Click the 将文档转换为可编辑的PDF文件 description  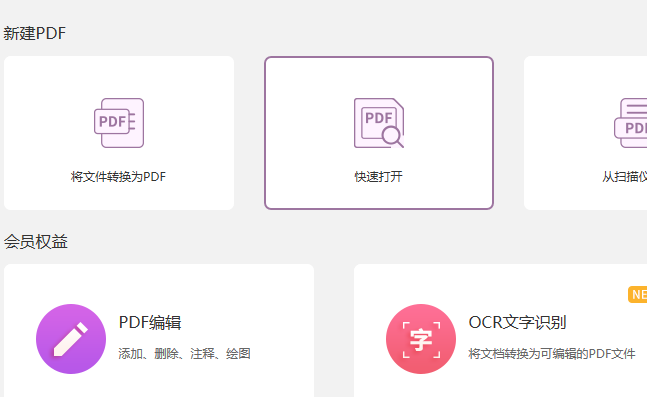(552, 354)
